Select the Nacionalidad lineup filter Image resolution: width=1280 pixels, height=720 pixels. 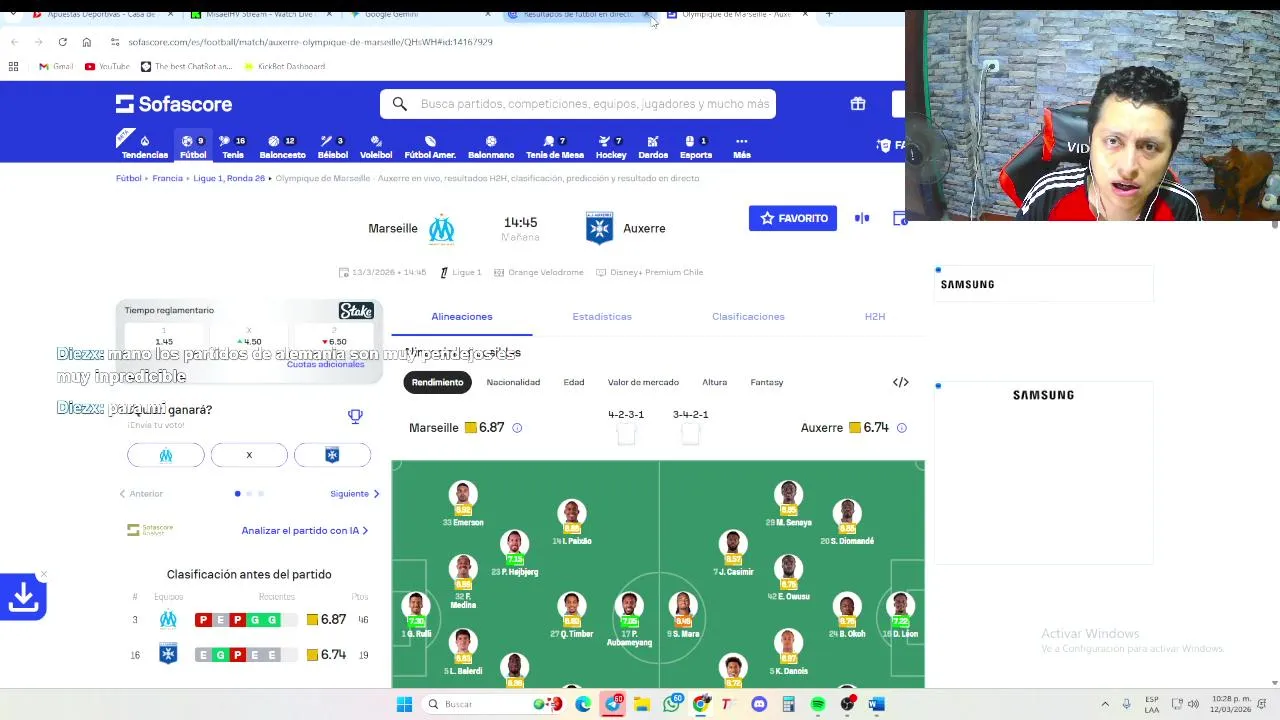pyautogui.click(x=513, y=382)
